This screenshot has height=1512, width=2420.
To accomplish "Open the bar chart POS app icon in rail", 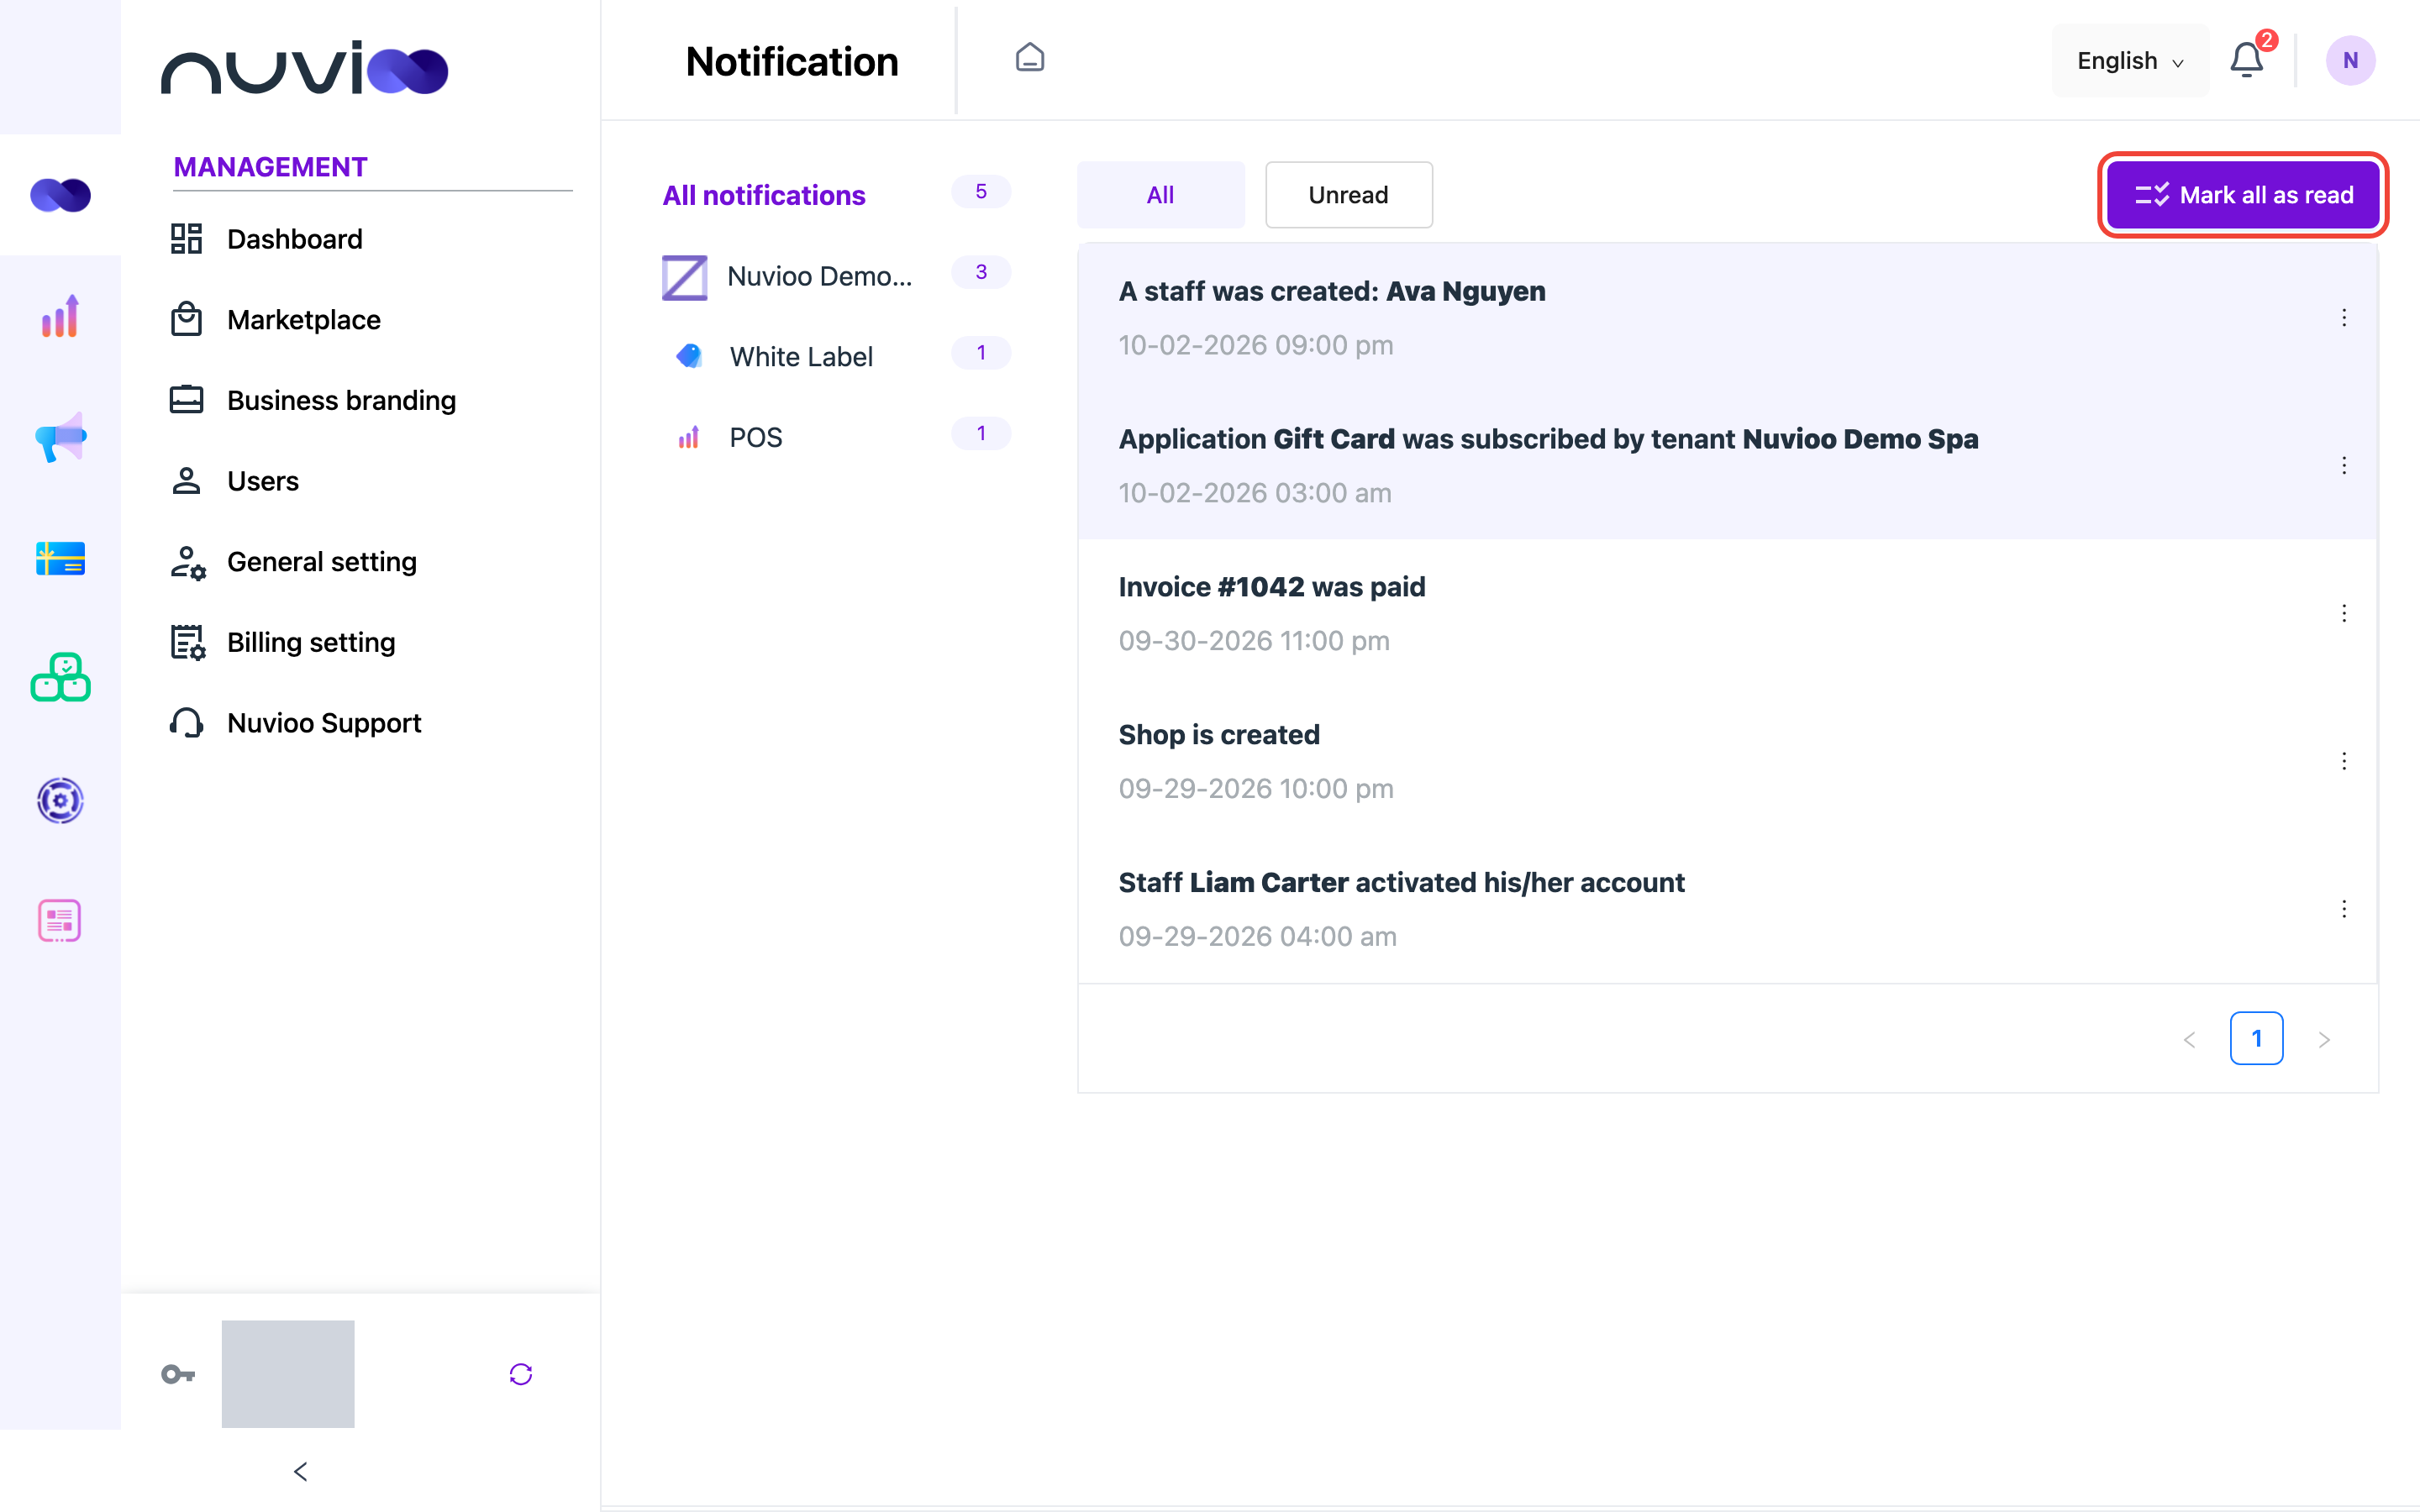I will click(x=60, y=316).
